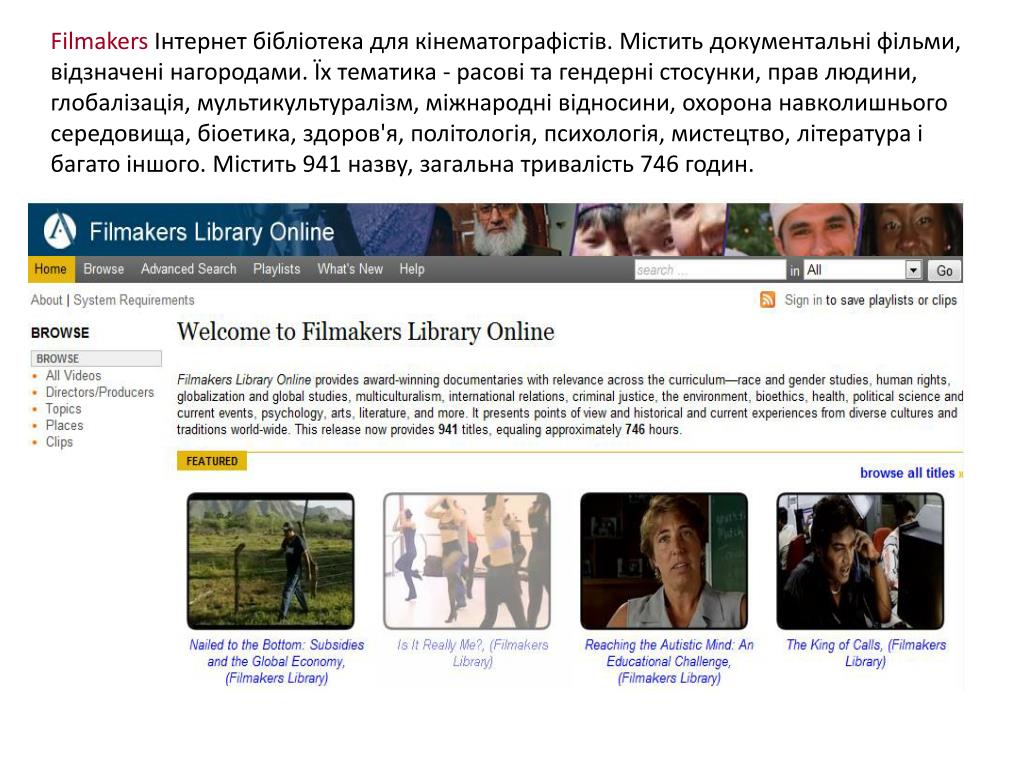Open the dancers thumbnail for Is It Really Me?

pos(467,561)
